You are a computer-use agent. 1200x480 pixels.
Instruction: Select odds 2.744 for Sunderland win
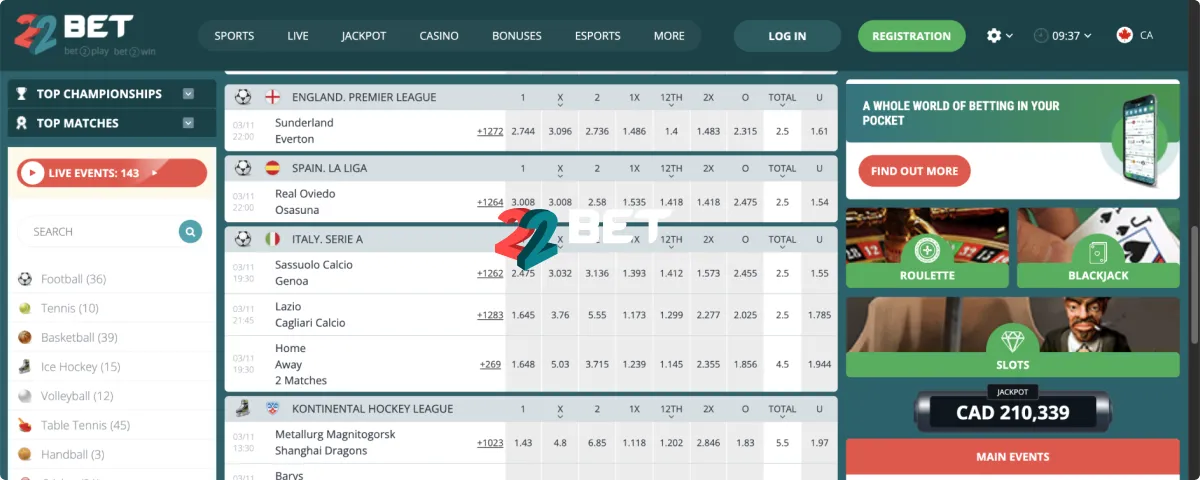(523, 131)
